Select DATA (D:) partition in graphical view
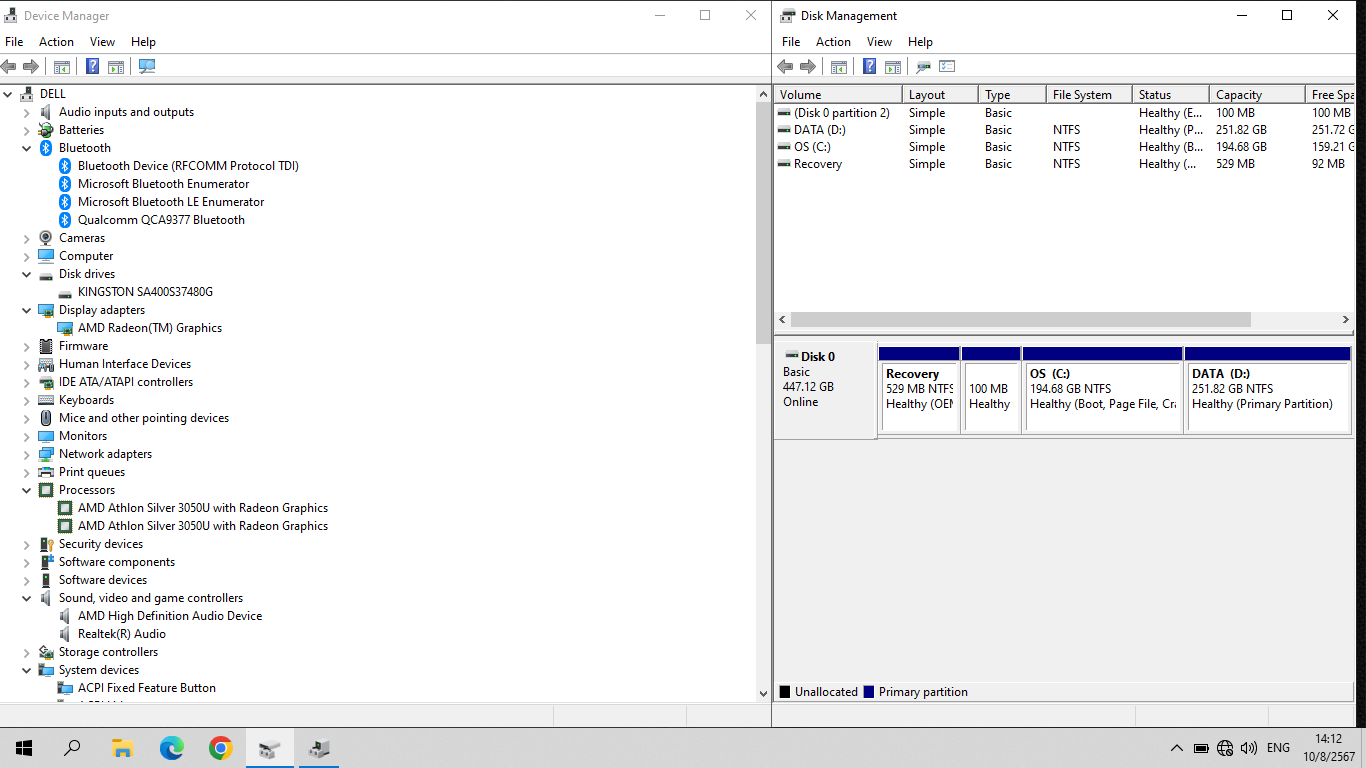 point(1268,390)
